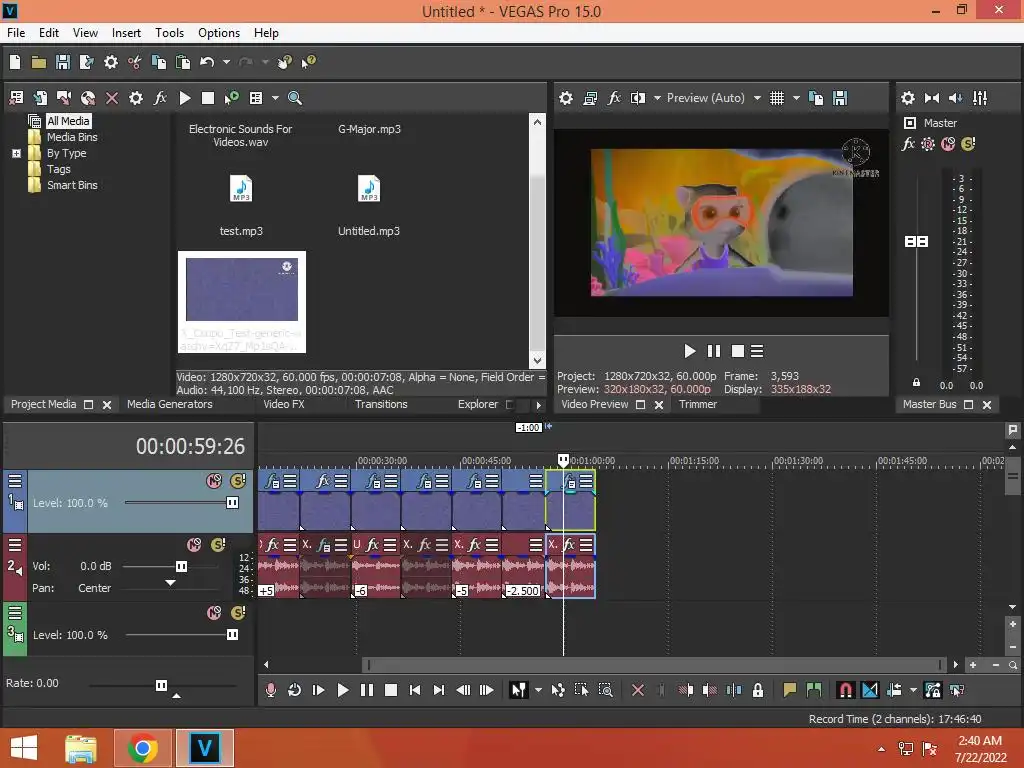This screenshot has width=1024, height=768.
Task: Open a project with the folder icon
Action: pyautogui.click(x=39, y=62)
